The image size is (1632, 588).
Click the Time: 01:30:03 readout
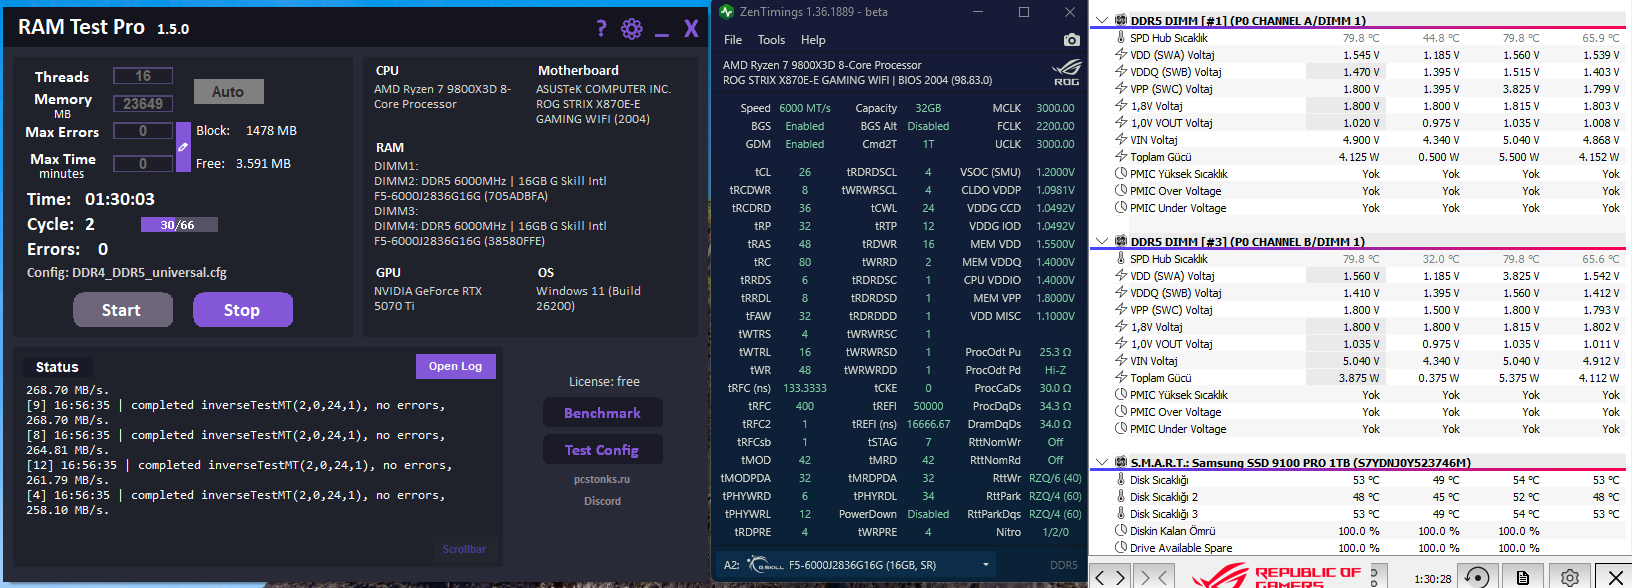91,199
